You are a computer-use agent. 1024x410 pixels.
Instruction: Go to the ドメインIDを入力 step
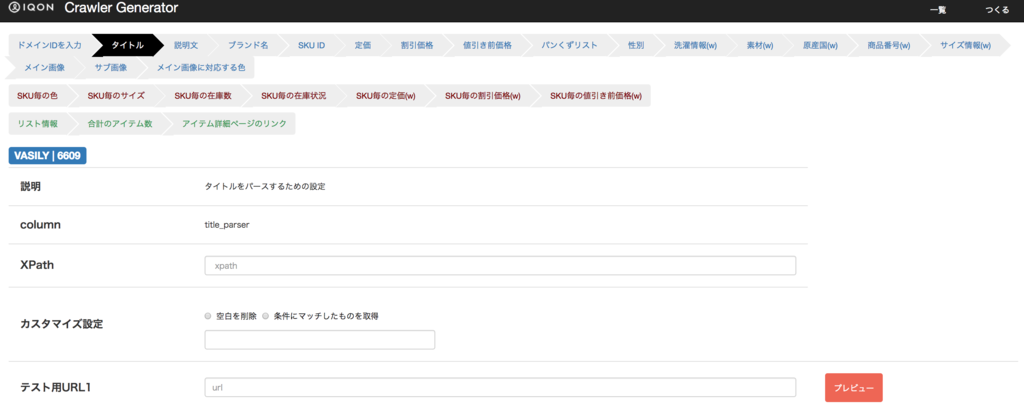[x=50, y=46]
